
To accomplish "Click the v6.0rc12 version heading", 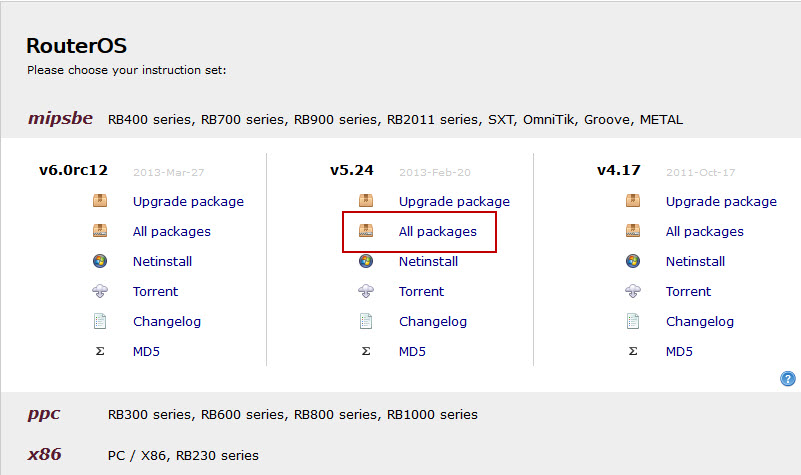I will click(x=74, y=170).
